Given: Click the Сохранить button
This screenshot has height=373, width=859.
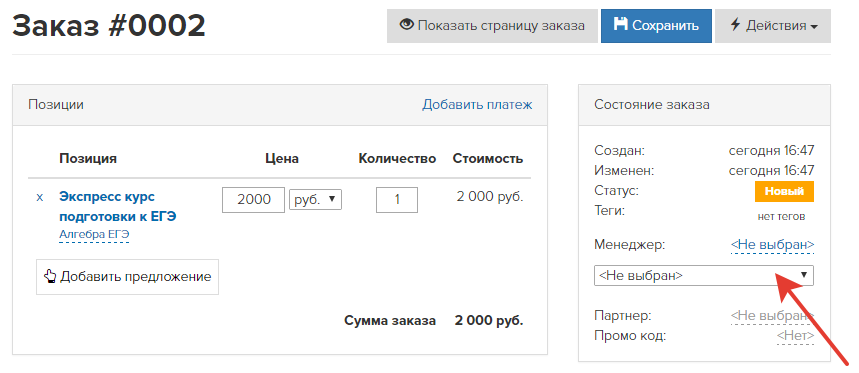Looking at the screenshot, I should click(x=656, y=26).
